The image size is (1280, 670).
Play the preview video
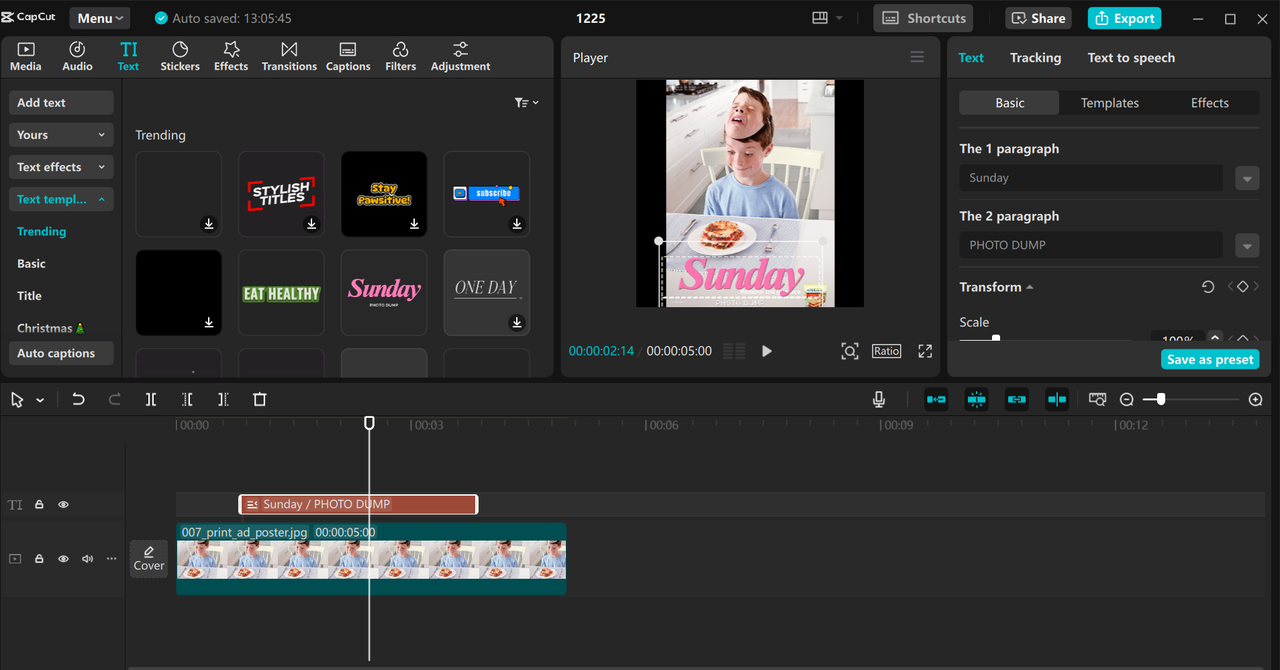tap(767, 351)
